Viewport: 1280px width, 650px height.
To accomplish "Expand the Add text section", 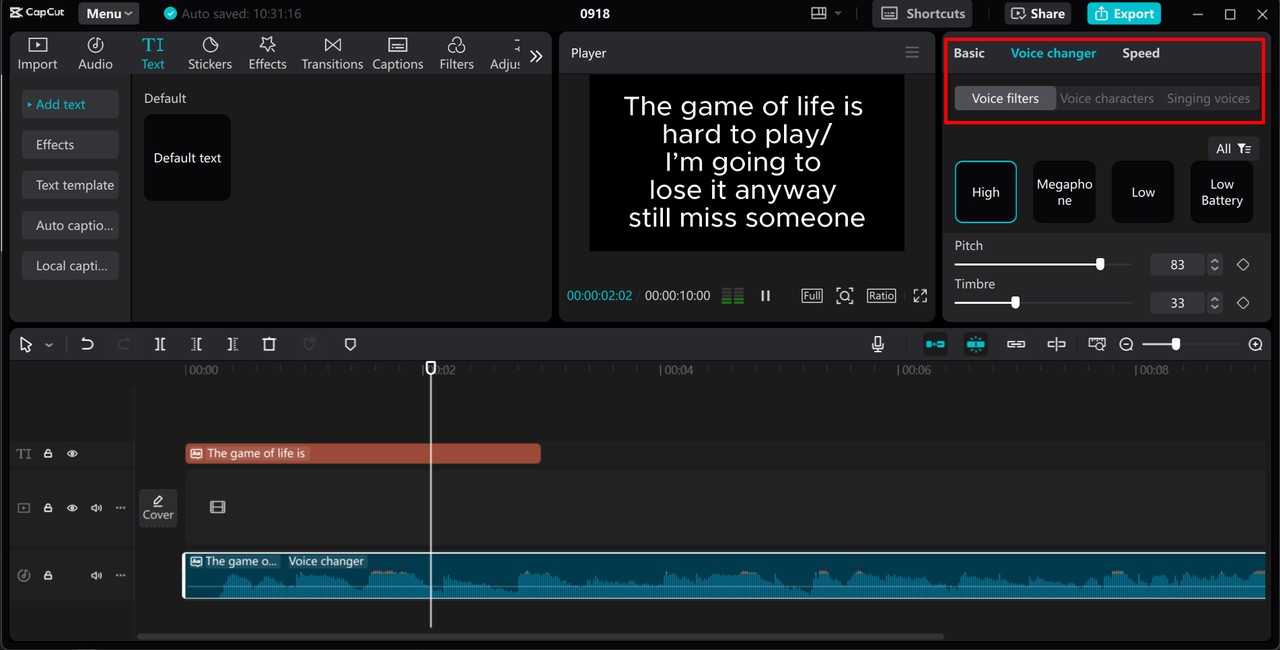I will 70,104.
